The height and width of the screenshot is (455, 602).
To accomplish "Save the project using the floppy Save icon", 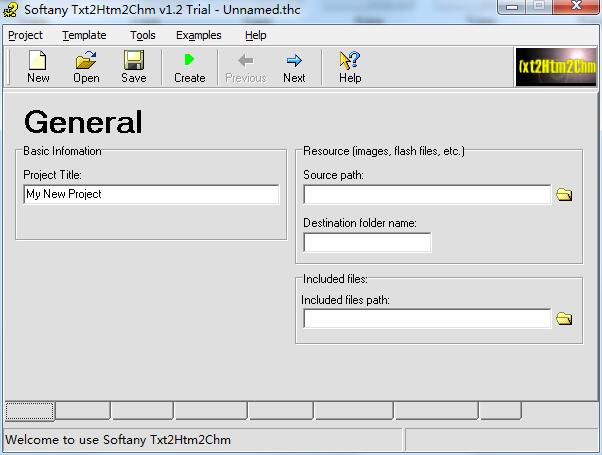I will [x=134, y=67].
